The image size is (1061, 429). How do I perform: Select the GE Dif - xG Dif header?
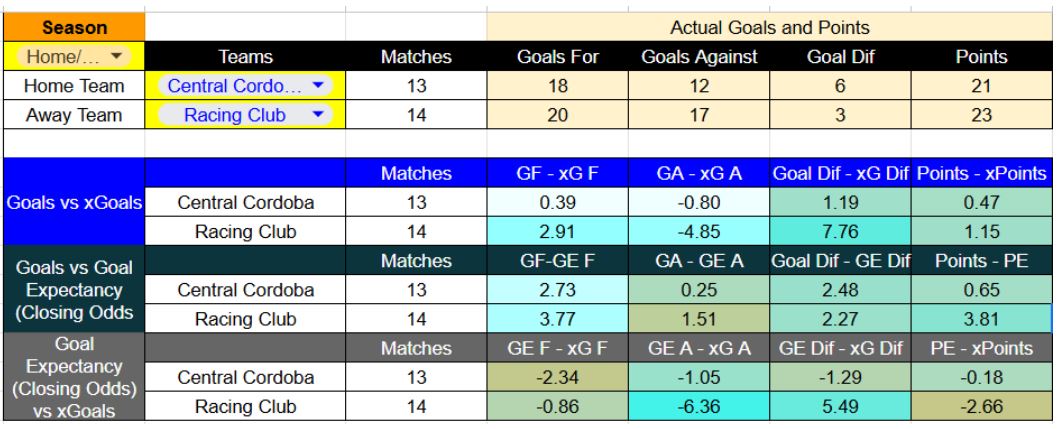(839, 348)
